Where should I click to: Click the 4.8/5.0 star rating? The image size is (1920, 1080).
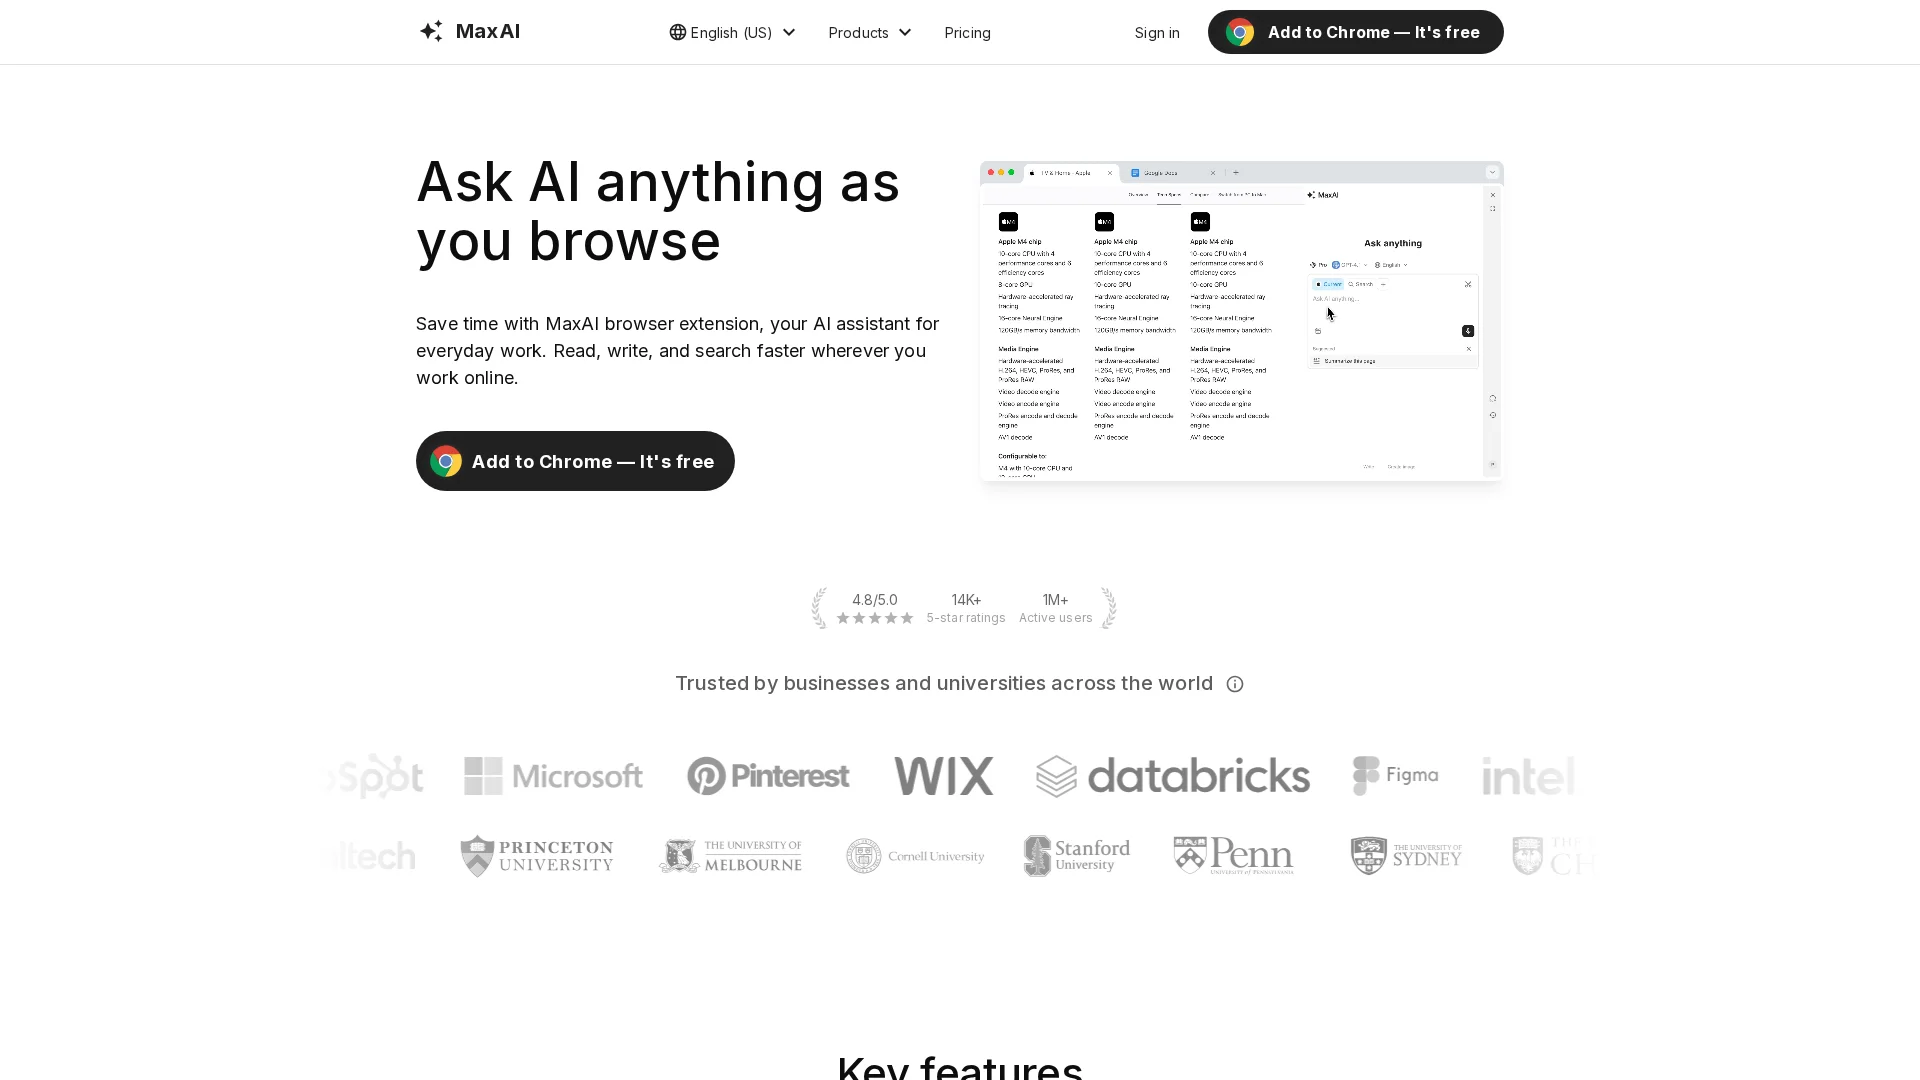pos(875,608)
